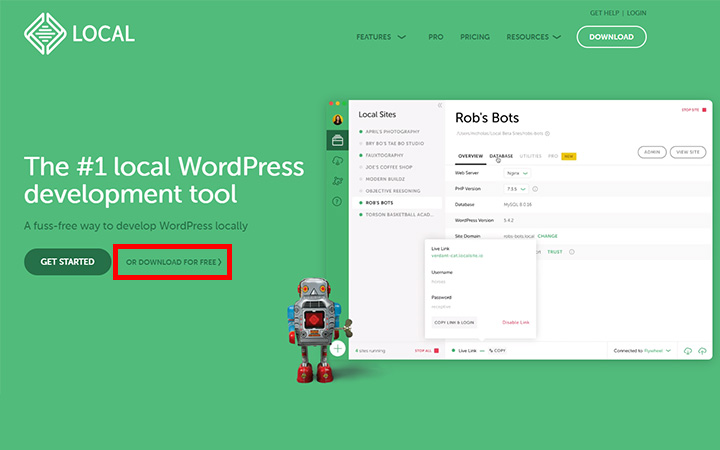Select TORSON BASKETBALL ACAD... site

(399, 214)
